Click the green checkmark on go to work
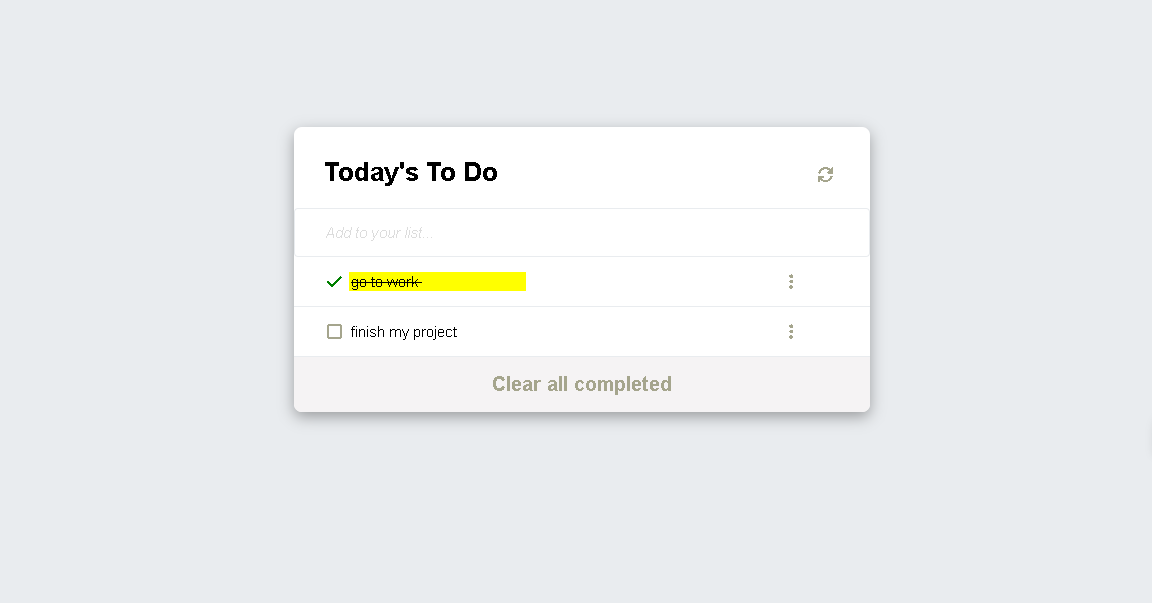The width and height of the screenshot is (1152, 603). pyautogui.click(x=334, y=282)
